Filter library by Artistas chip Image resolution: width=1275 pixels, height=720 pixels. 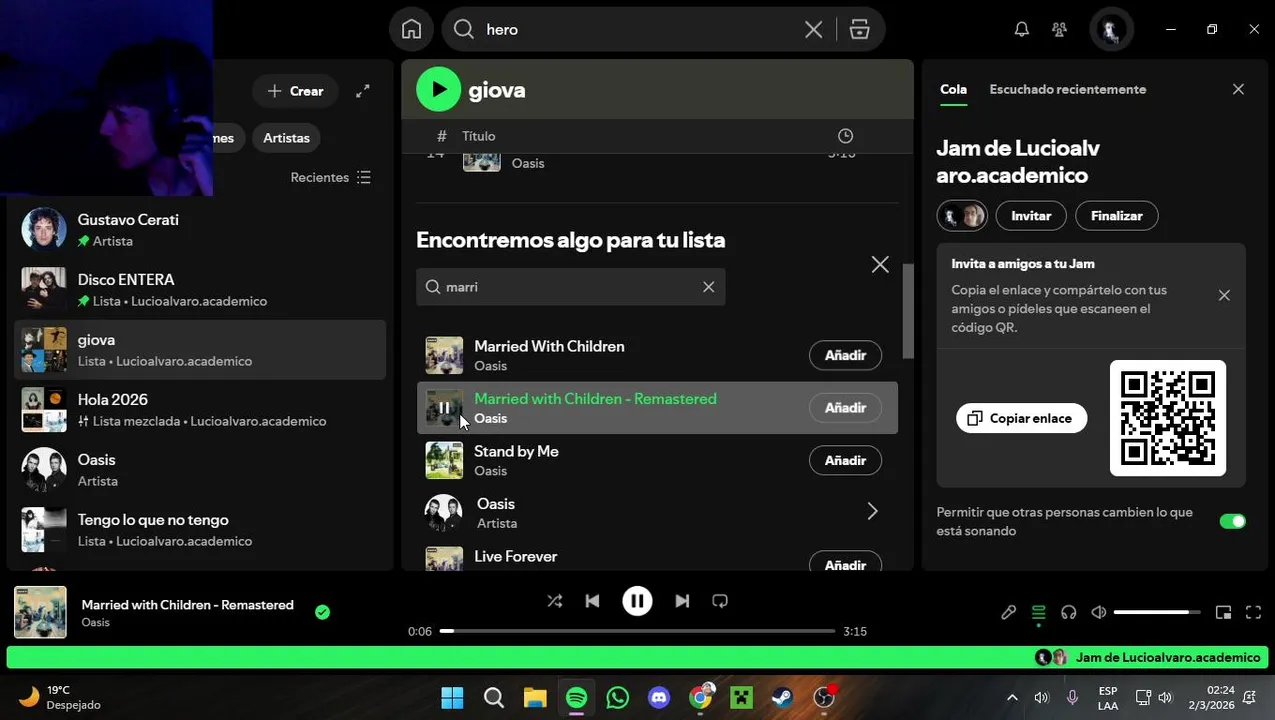coord(286,138)
